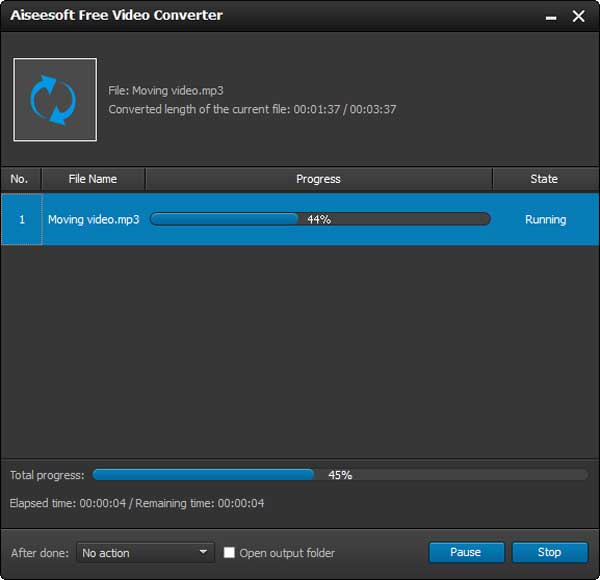Screen dimensions: 600x580
Task: Click the File: Moving video.mp3 label
Action: tap(166, 91)
